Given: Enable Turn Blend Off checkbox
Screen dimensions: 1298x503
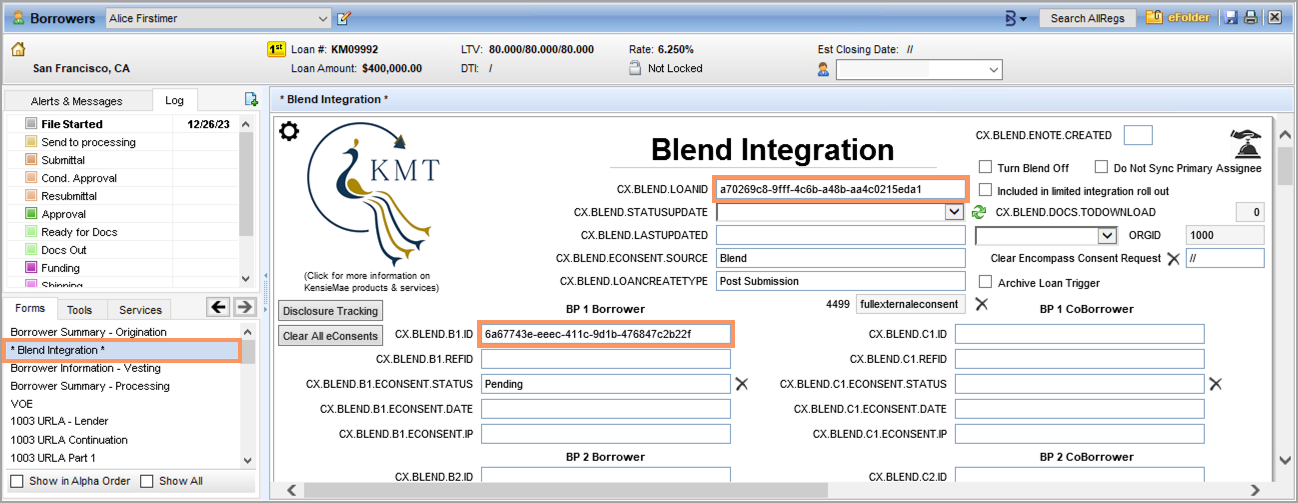Looking at the screenshot, I should pyautogui.click(x=986, y=167).
